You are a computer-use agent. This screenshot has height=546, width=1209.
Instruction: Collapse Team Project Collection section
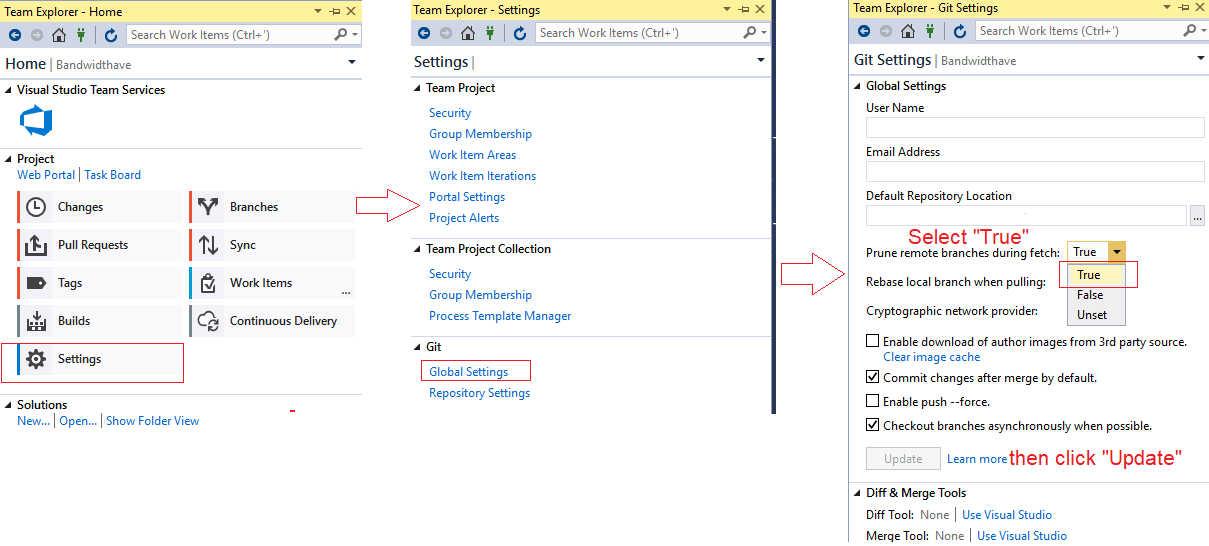[x=418, y=249]
